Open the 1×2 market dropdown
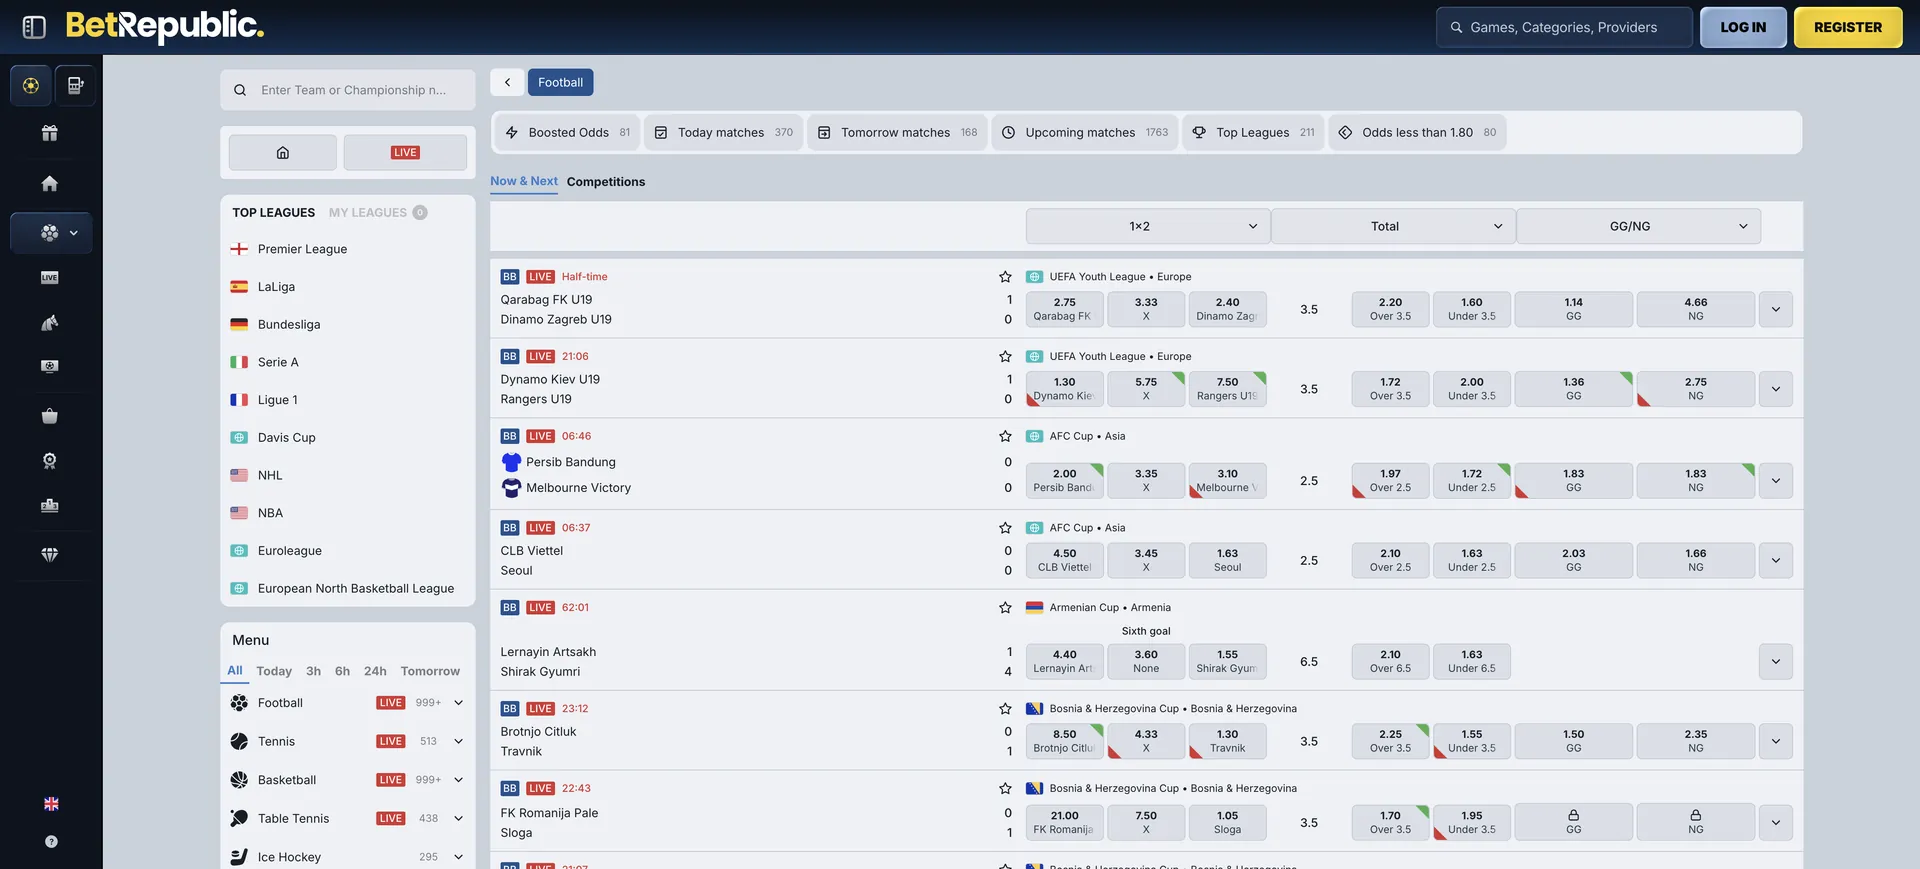 [1148, 227]
